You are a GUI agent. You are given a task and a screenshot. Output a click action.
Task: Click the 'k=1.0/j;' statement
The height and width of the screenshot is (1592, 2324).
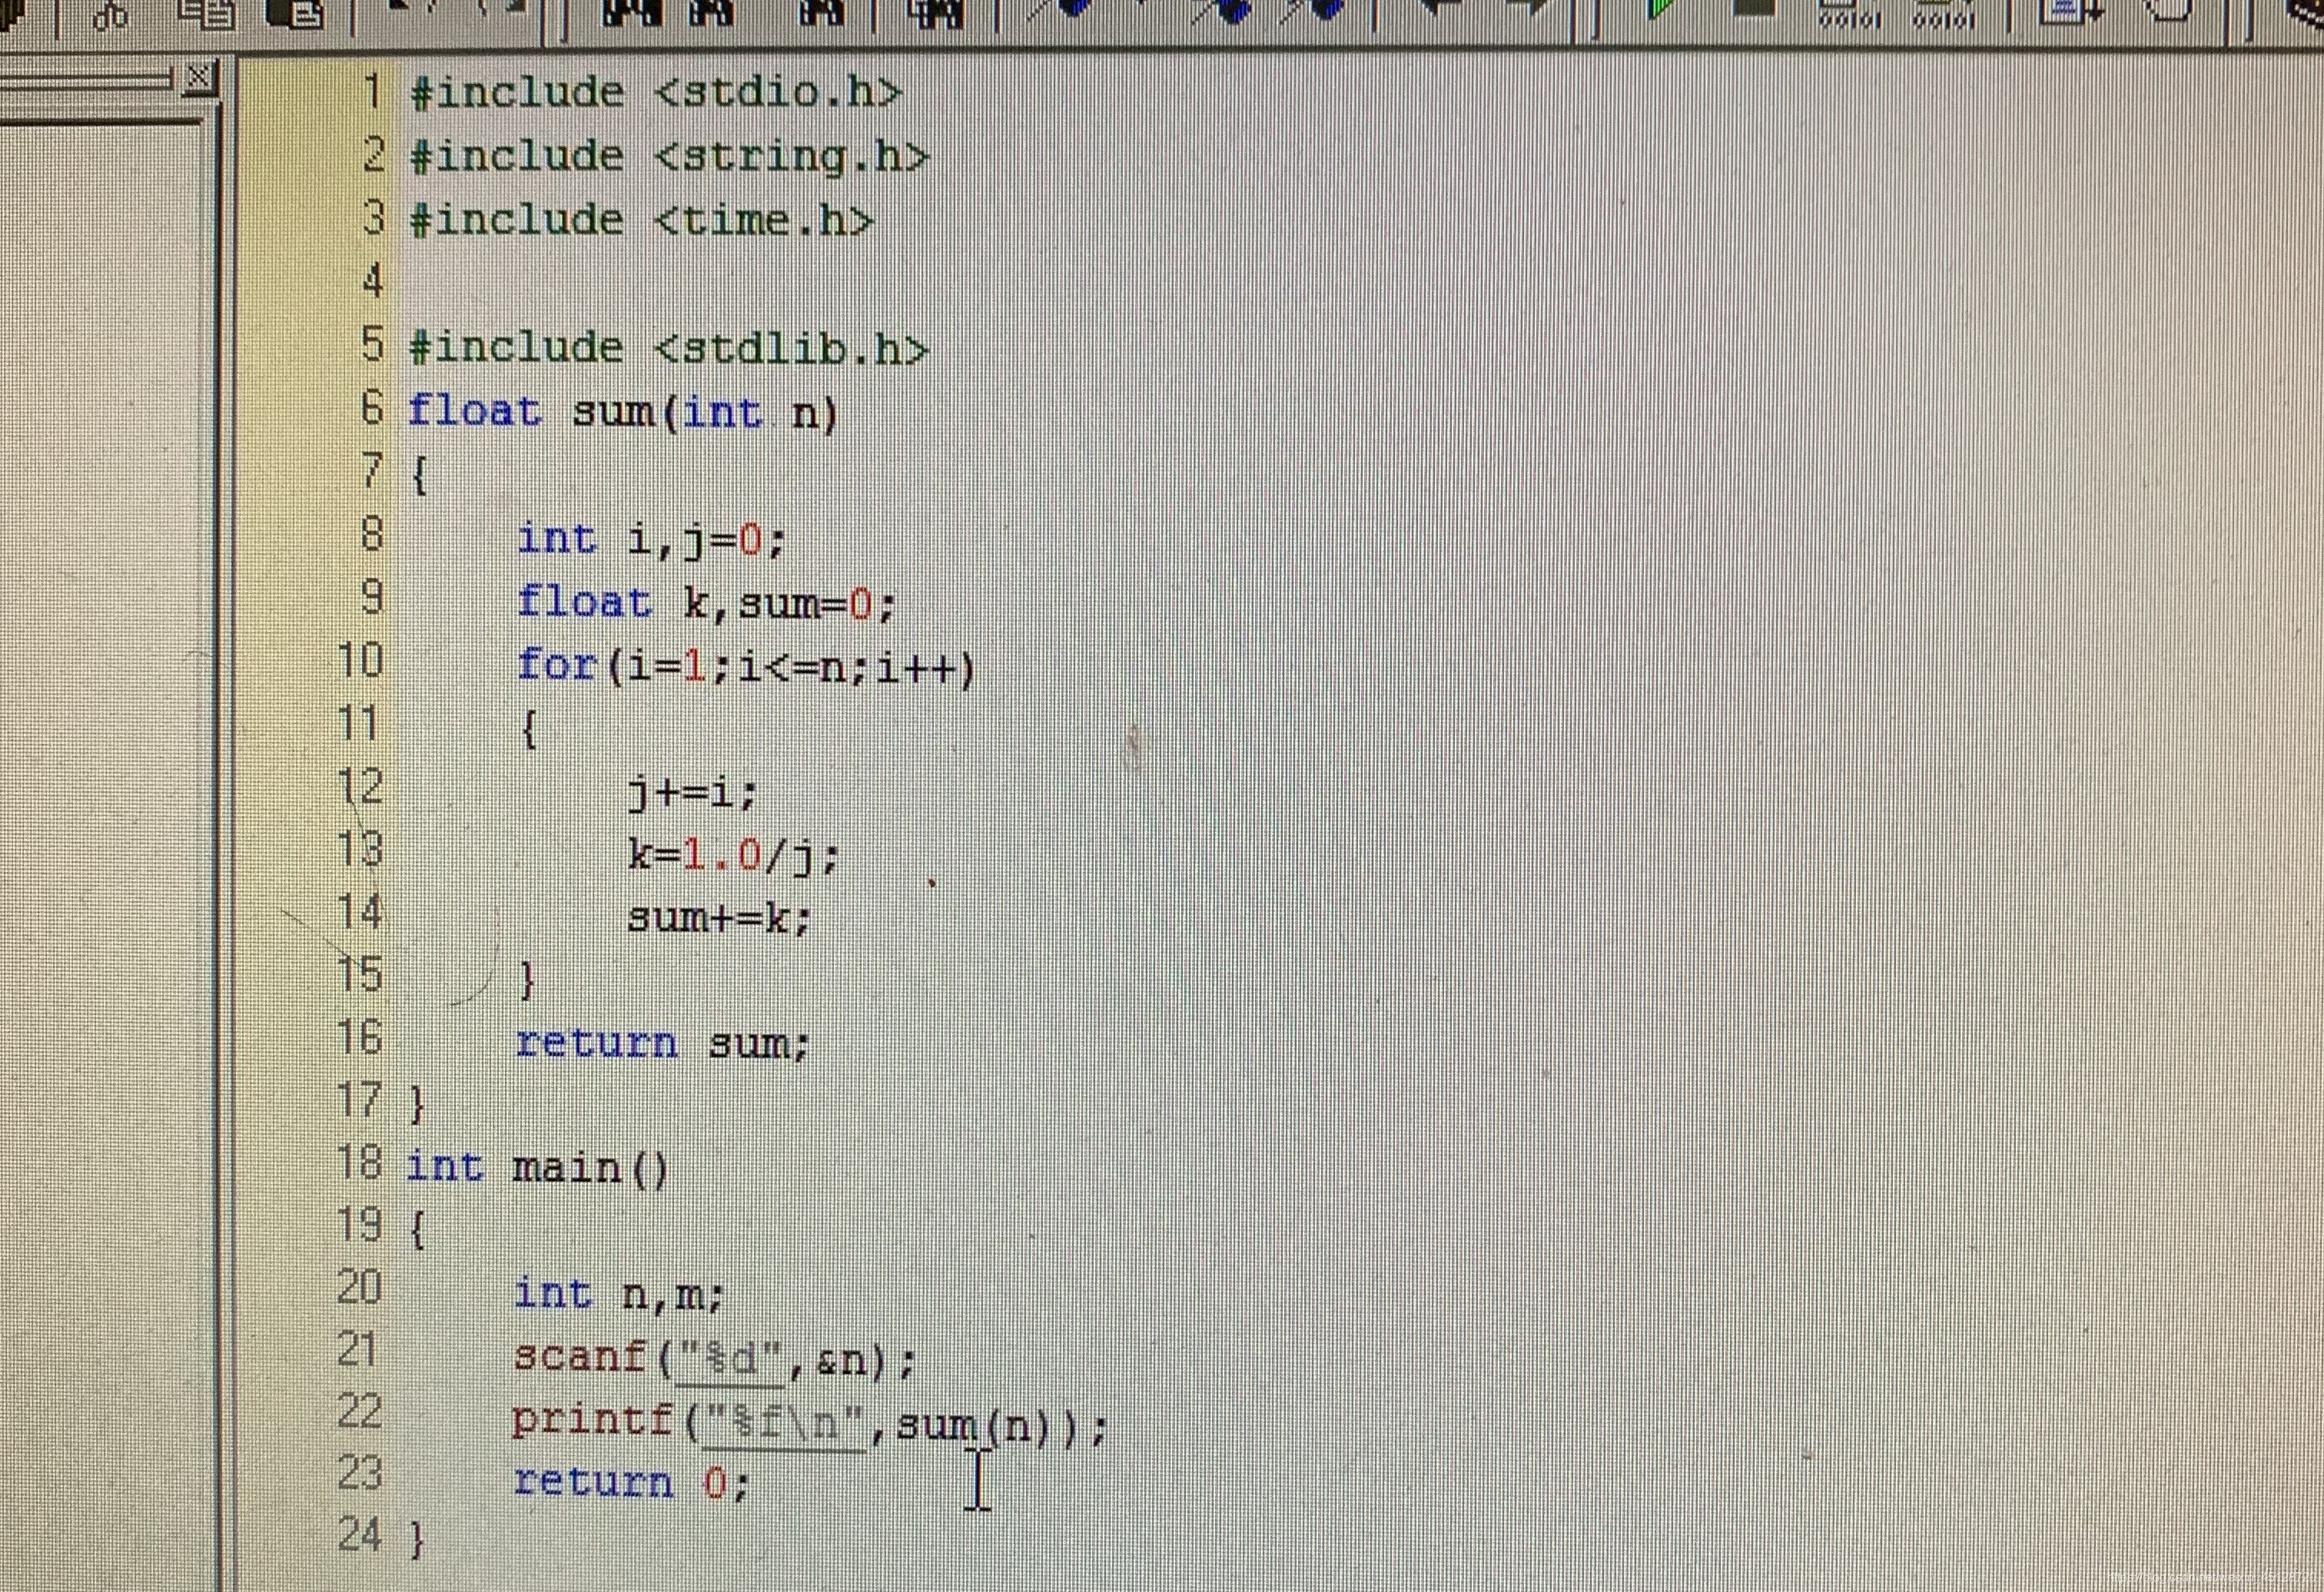(733, 856)
